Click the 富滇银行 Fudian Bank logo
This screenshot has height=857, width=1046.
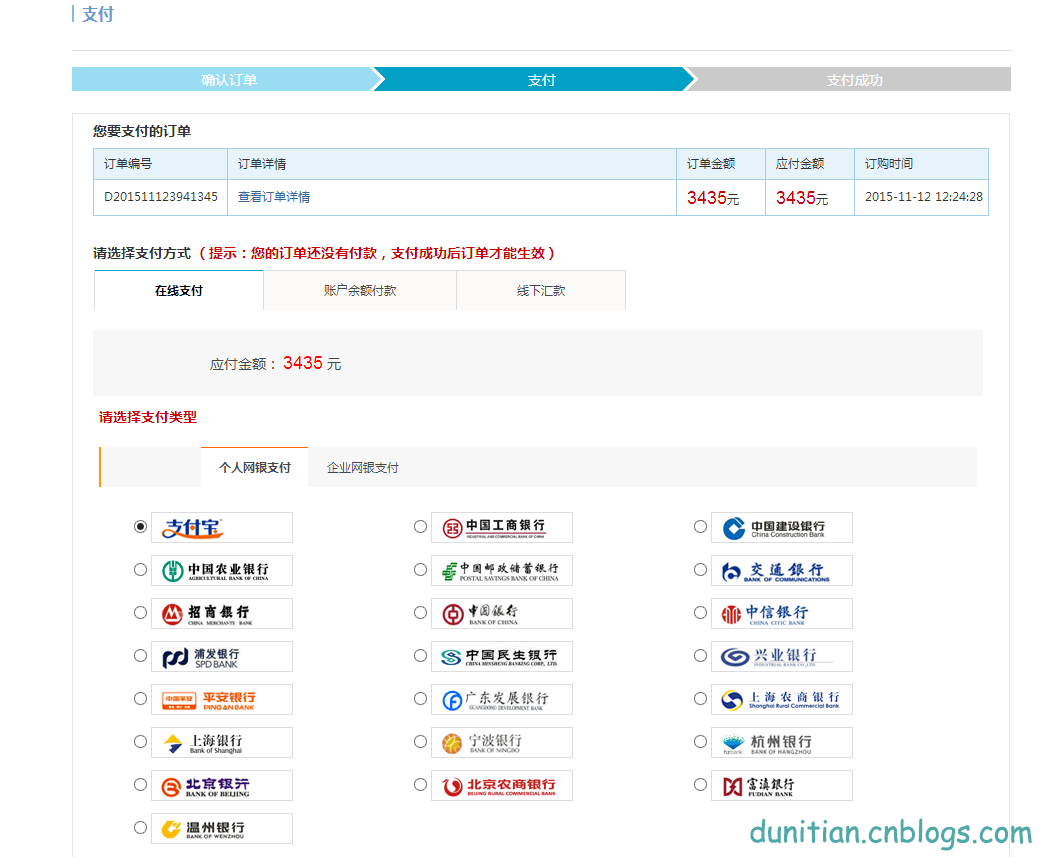pos(782,786)
